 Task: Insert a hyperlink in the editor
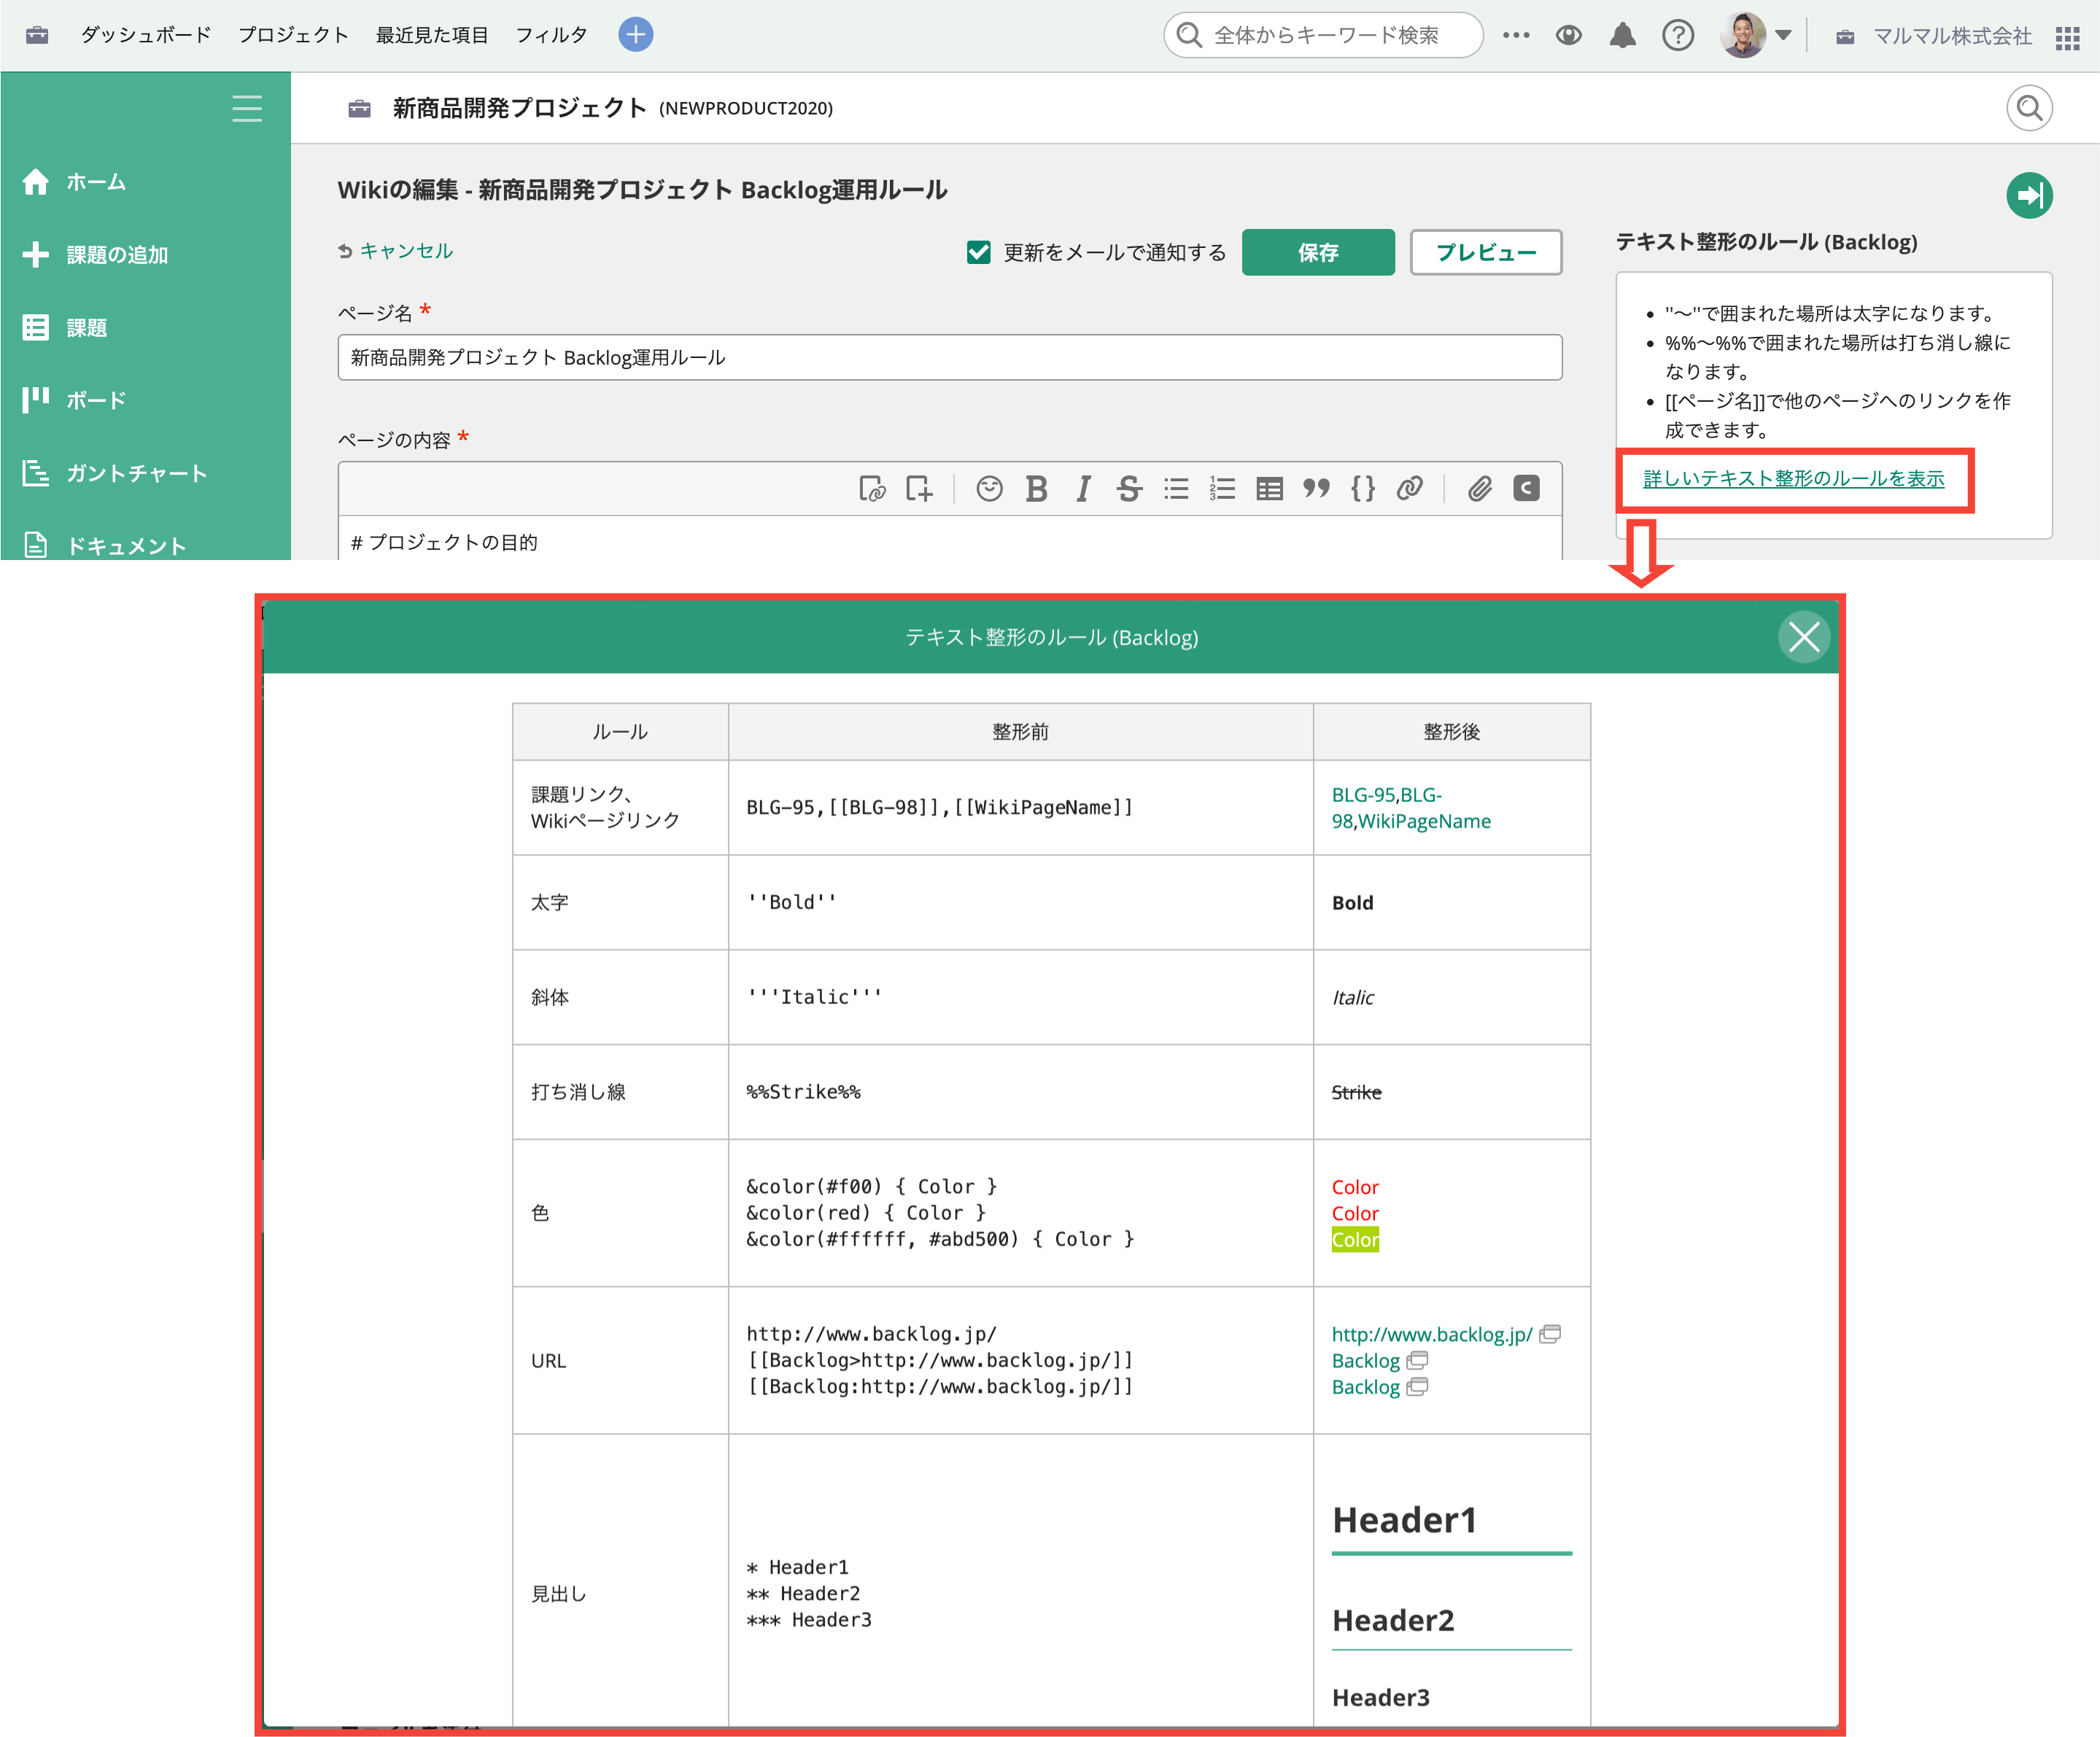[x=1409, y=489]
